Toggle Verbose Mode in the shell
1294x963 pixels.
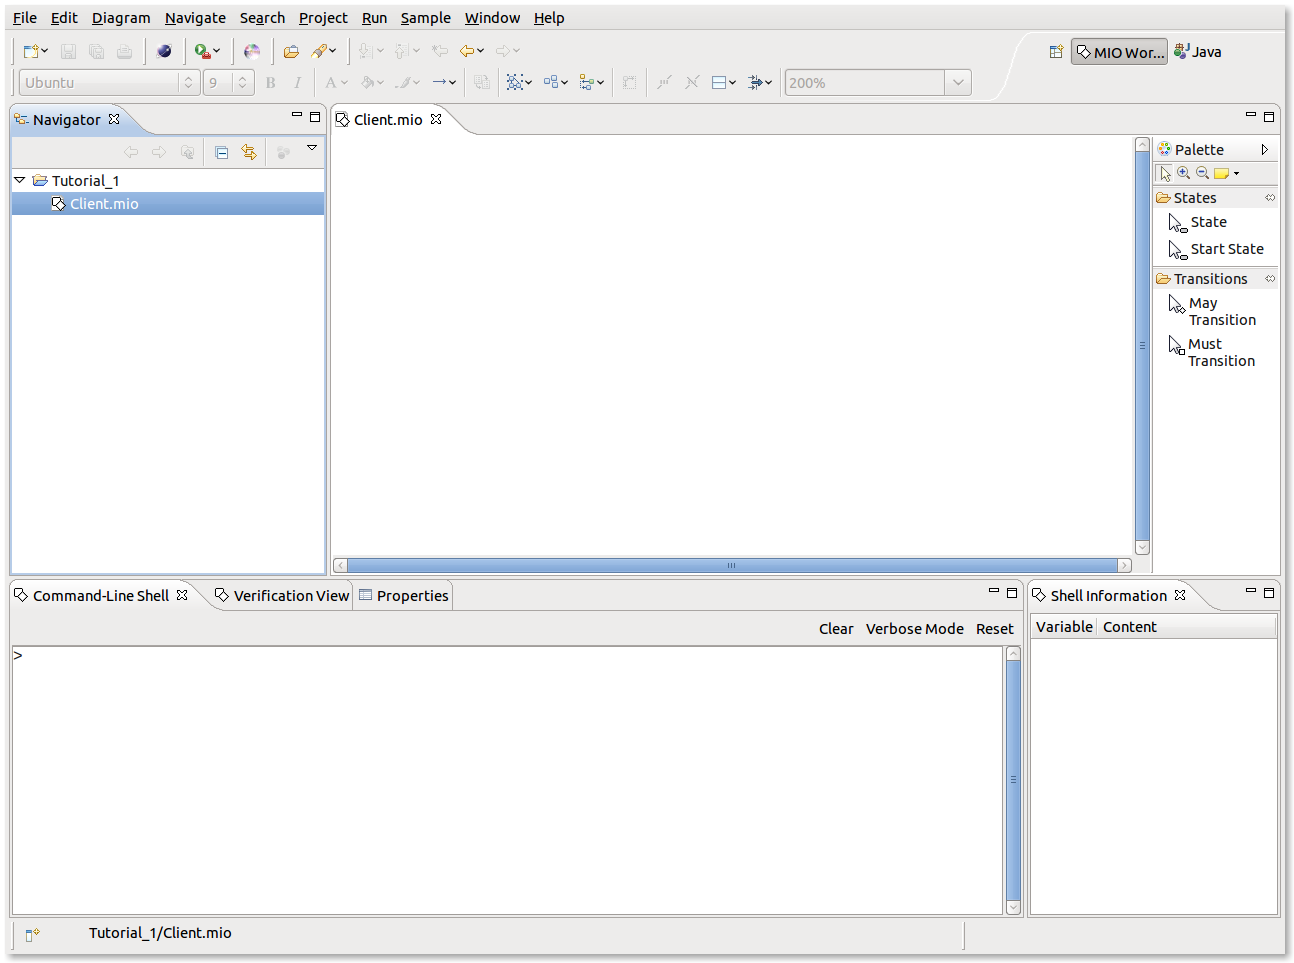pyautogui.click(x=914, y=629)
